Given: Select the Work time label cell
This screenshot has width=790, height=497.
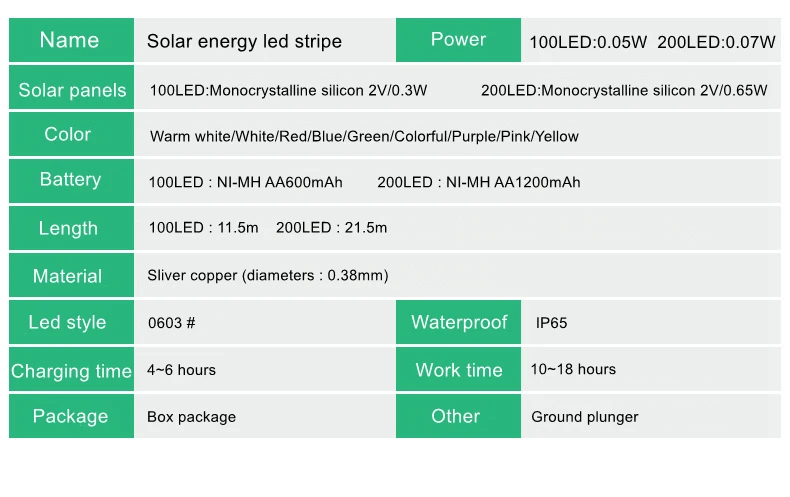Looking at the screenshot, I should click(459, 370).
